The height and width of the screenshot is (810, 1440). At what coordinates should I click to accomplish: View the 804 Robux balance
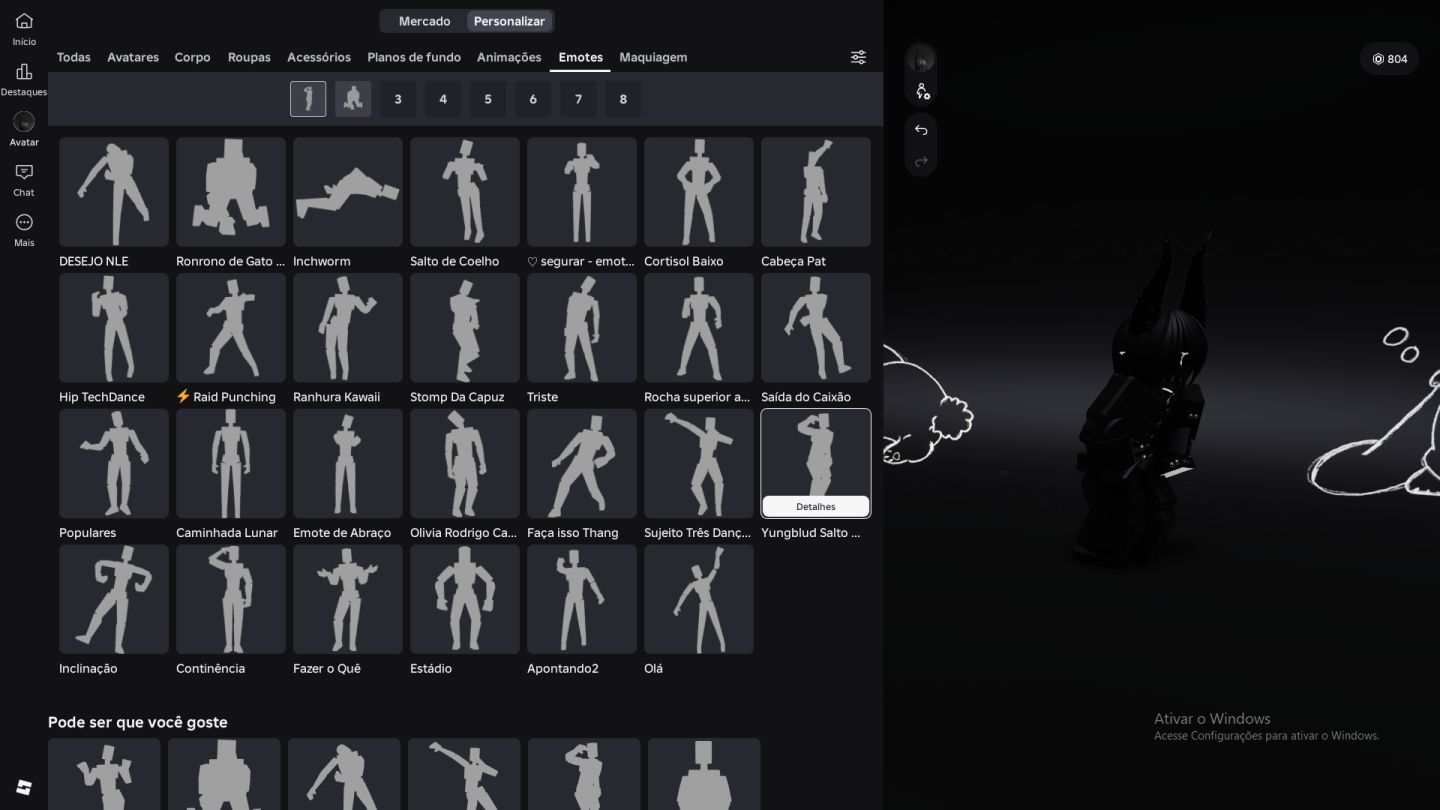(x=1389, y=59)
